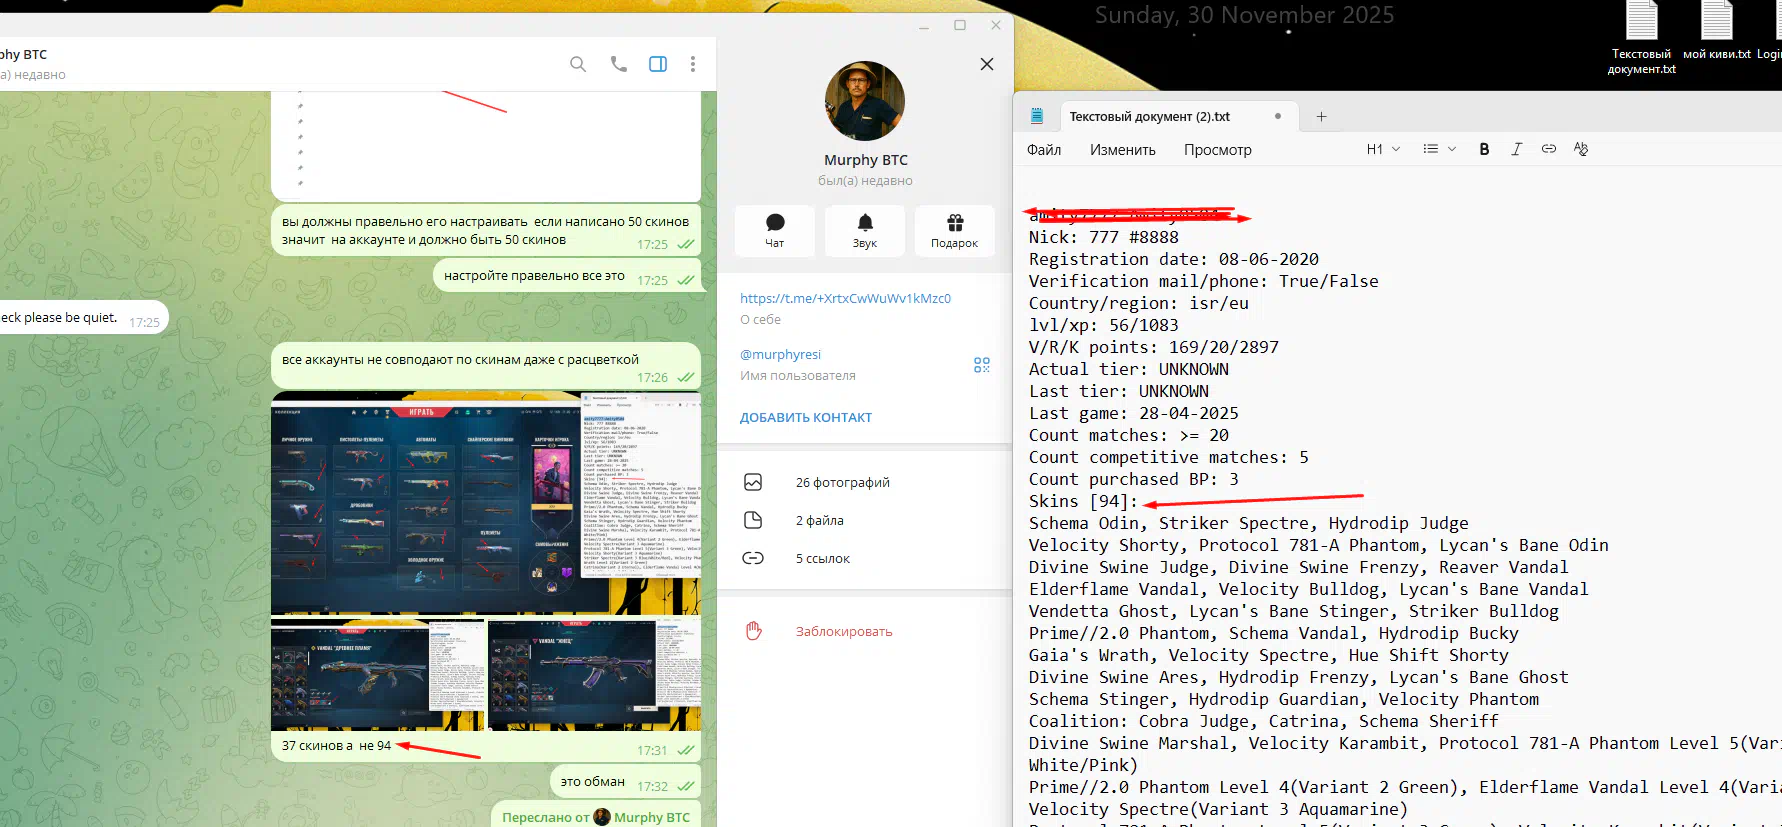
Task: Expand the list style dropdown
Action: click(1439, 149)
